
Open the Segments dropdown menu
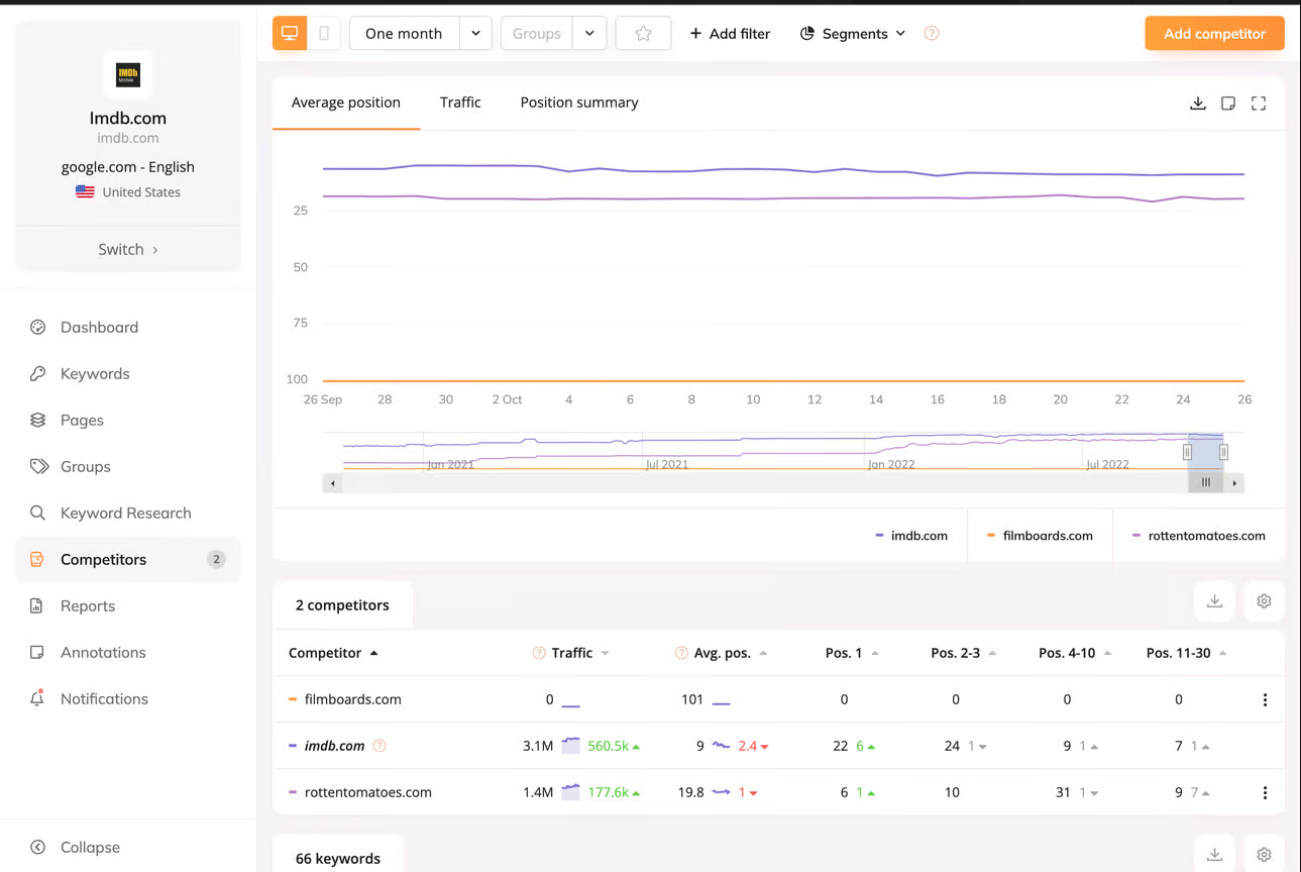click(x=853, y=33)
